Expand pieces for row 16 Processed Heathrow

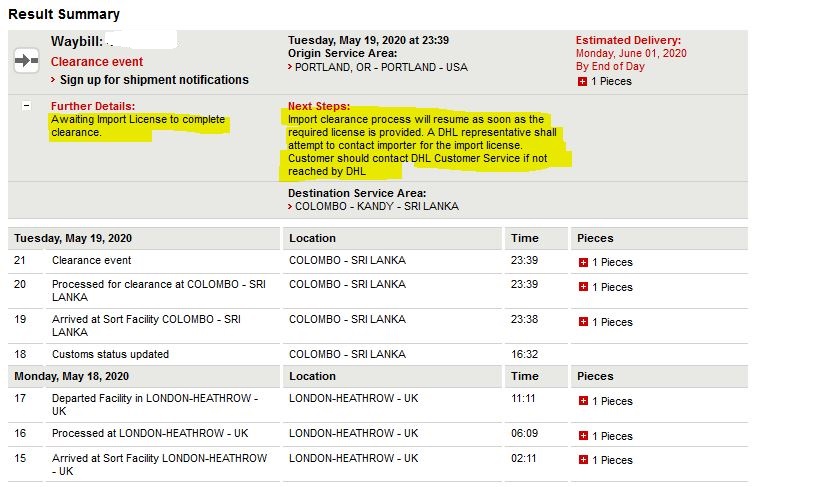(583, 436)
